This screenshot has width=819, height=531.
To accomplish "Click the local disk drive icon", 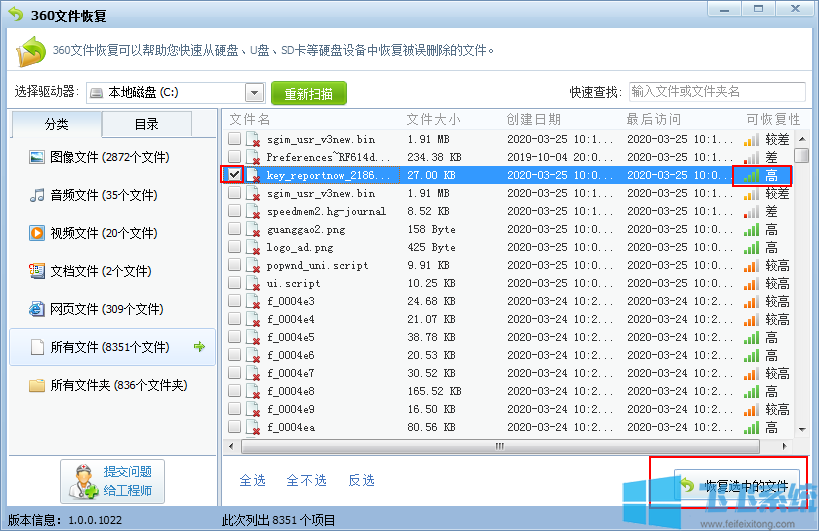I will click(96, 93).
